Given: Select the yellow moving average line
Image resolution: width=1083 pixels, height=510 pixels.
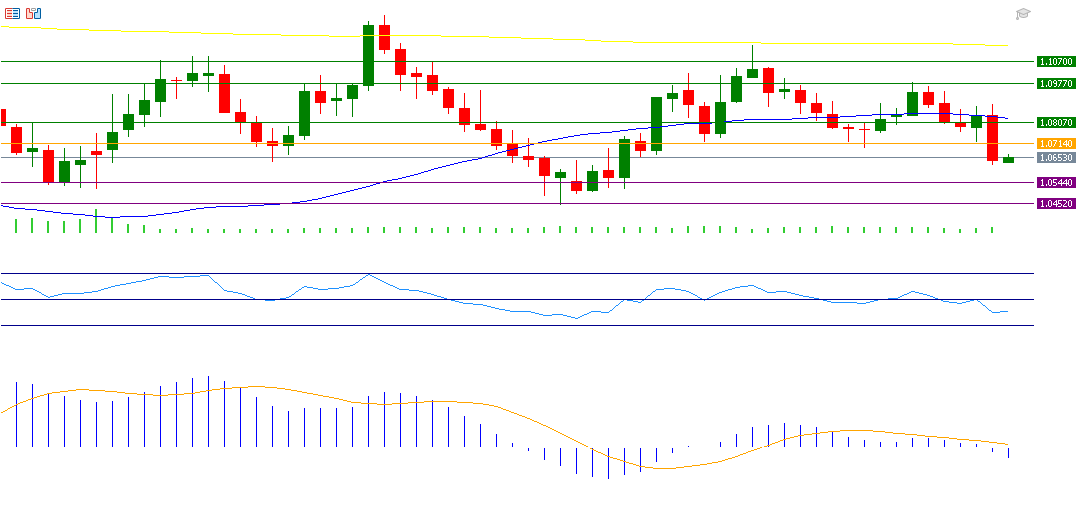Looking at the screenshot, I should [600, 39].
